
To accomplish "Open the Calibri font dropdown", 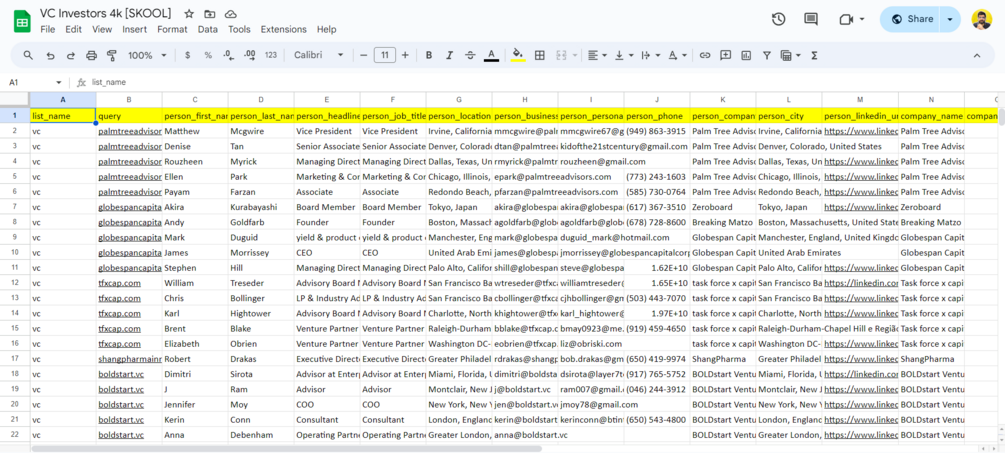I will click(319, 56).
